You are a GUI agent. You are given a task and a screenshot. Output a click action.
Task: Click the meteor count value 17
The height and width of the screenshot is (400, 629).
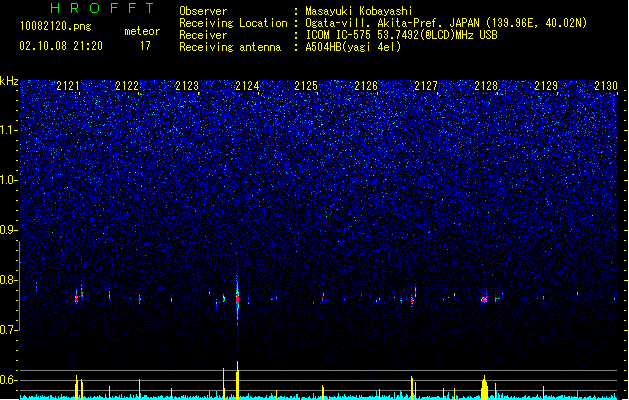point(145,46)
